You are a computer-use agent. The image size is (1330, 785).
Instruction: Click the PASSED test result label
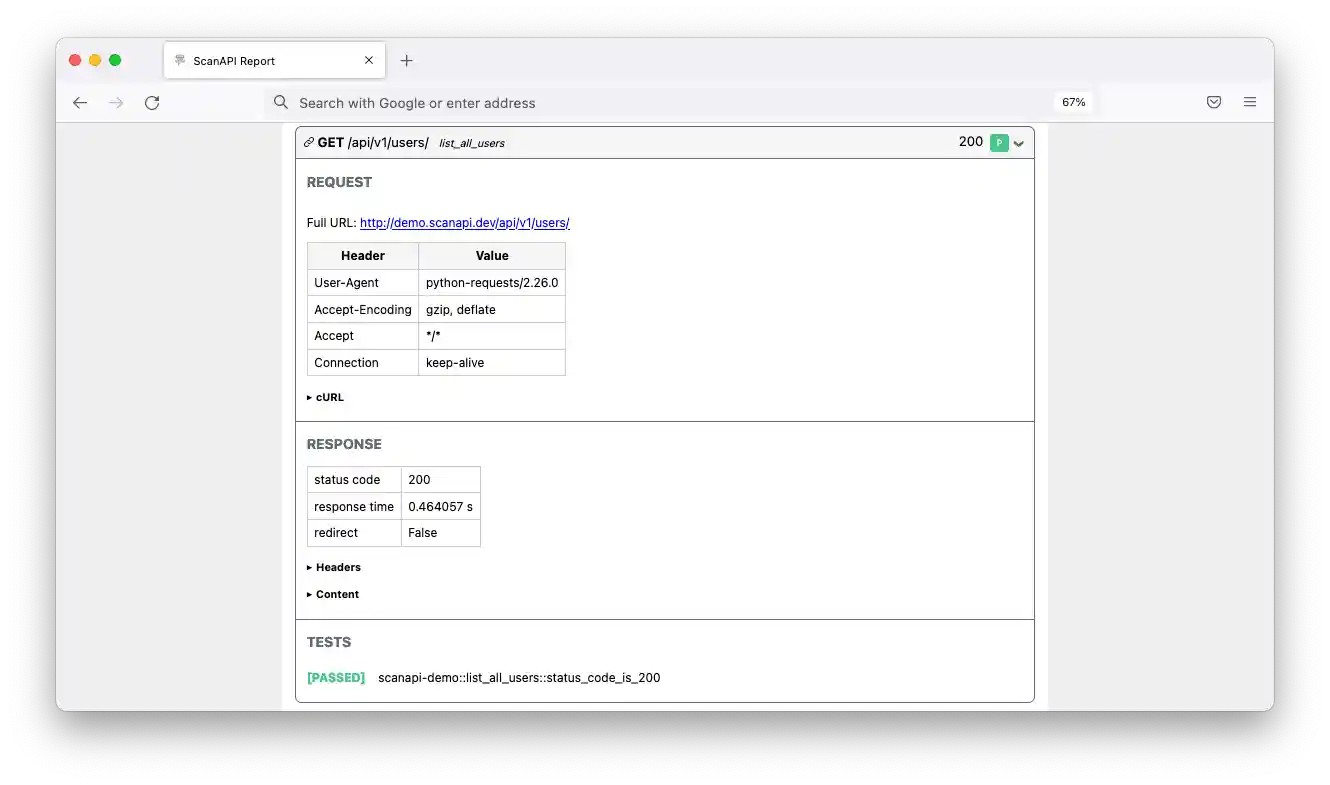coord(336,677)
